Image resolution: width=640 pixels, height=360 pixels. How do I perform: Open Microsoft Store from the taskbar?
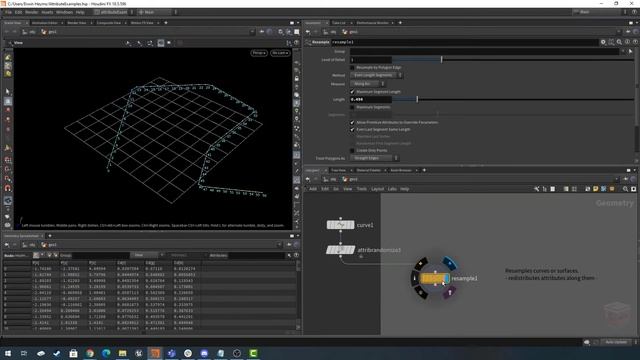73,353
